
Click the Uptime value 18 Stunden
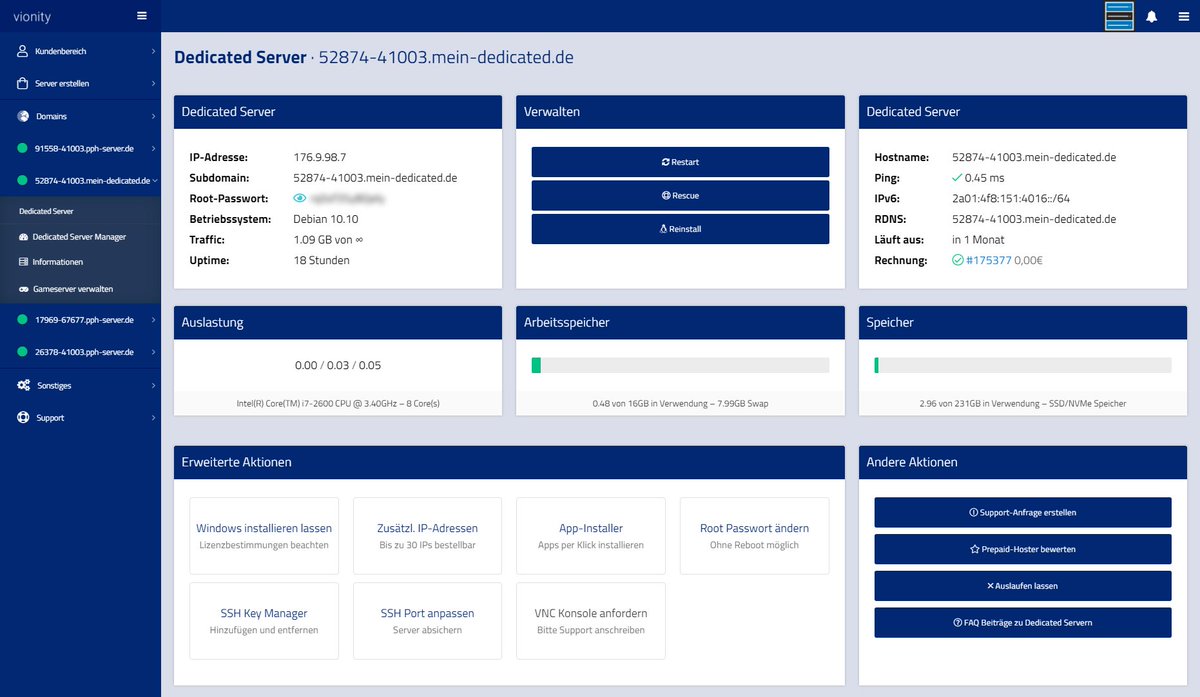click(x=321, y=260)
